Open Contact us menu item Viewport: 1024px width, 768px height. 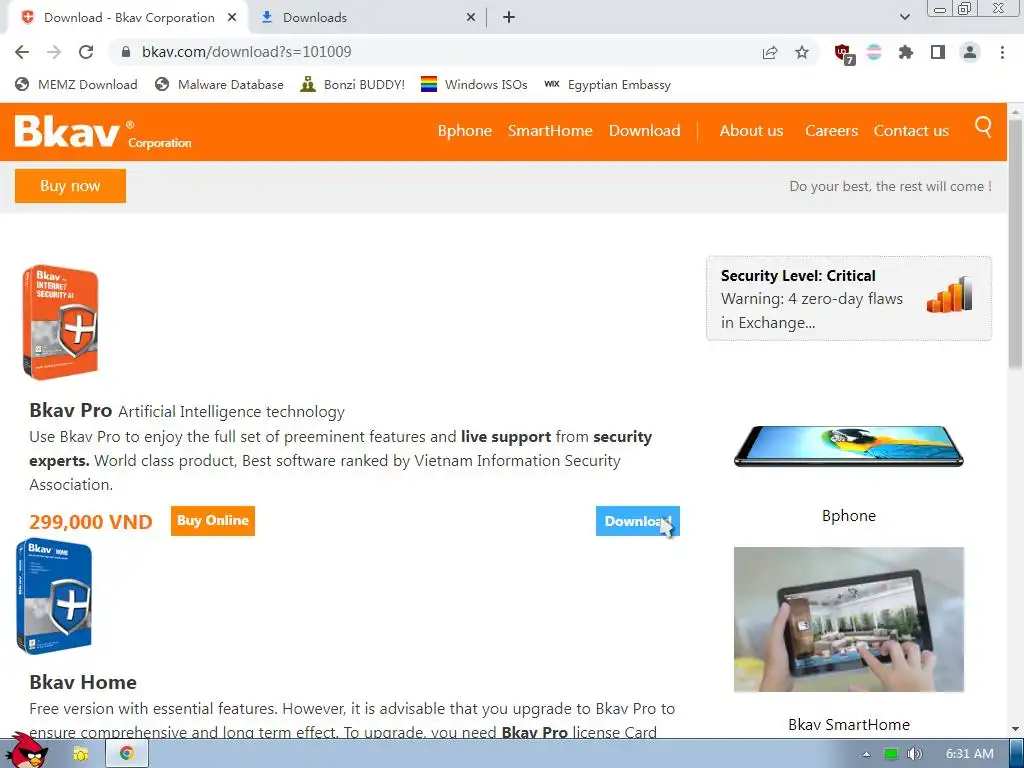[911, 131]
